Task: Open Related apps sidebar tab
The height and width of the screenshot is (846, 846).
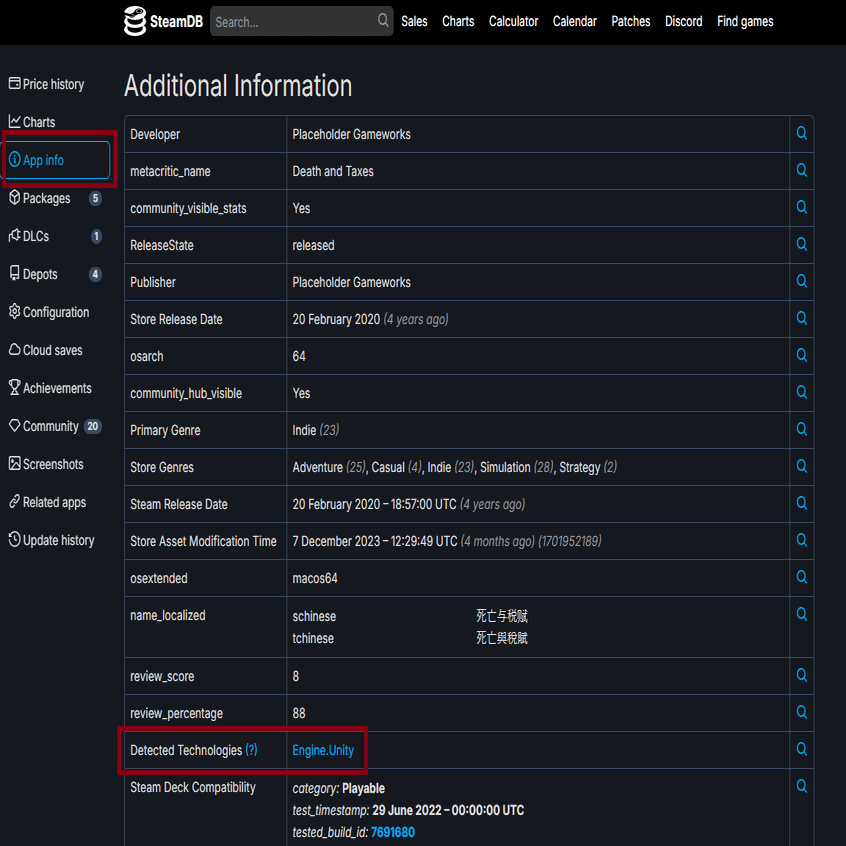Action: click(47, 502)
